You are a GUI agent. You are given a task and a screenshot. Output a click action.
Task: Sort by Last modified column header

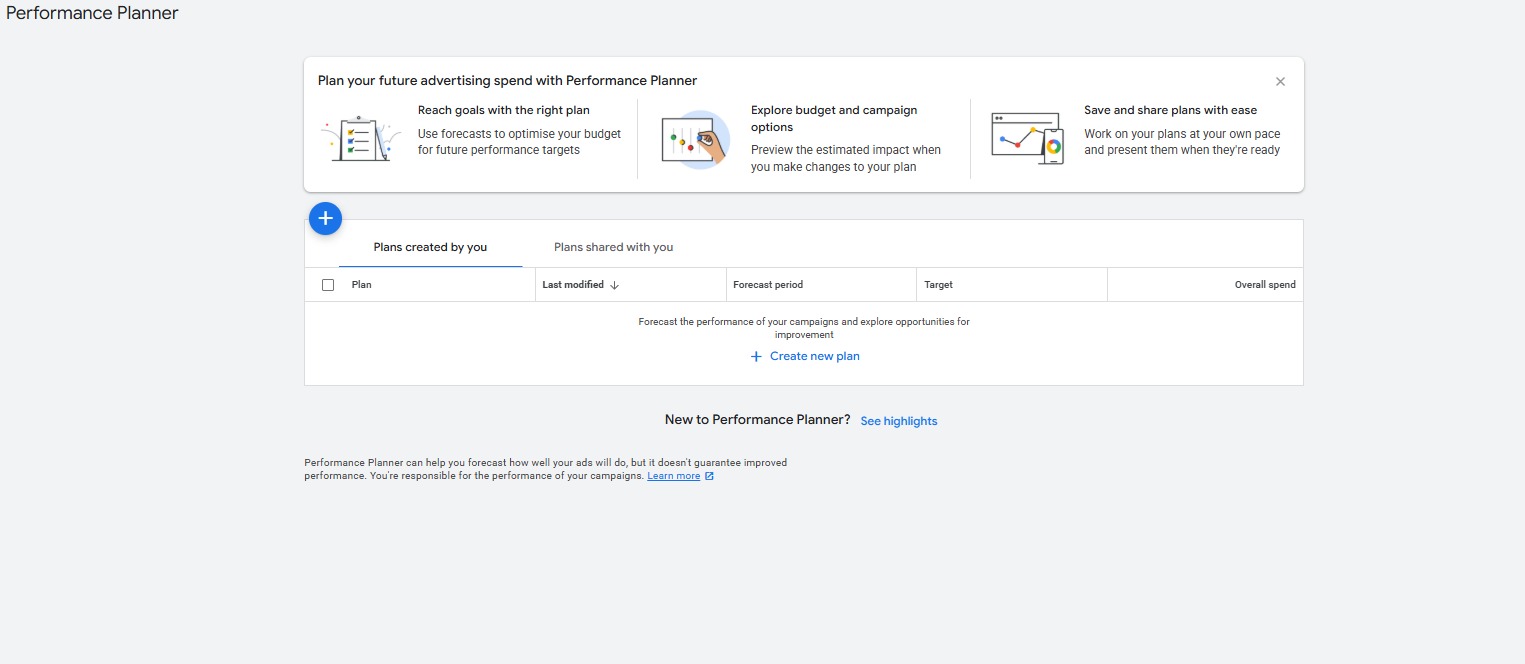(x=573, y=285)
